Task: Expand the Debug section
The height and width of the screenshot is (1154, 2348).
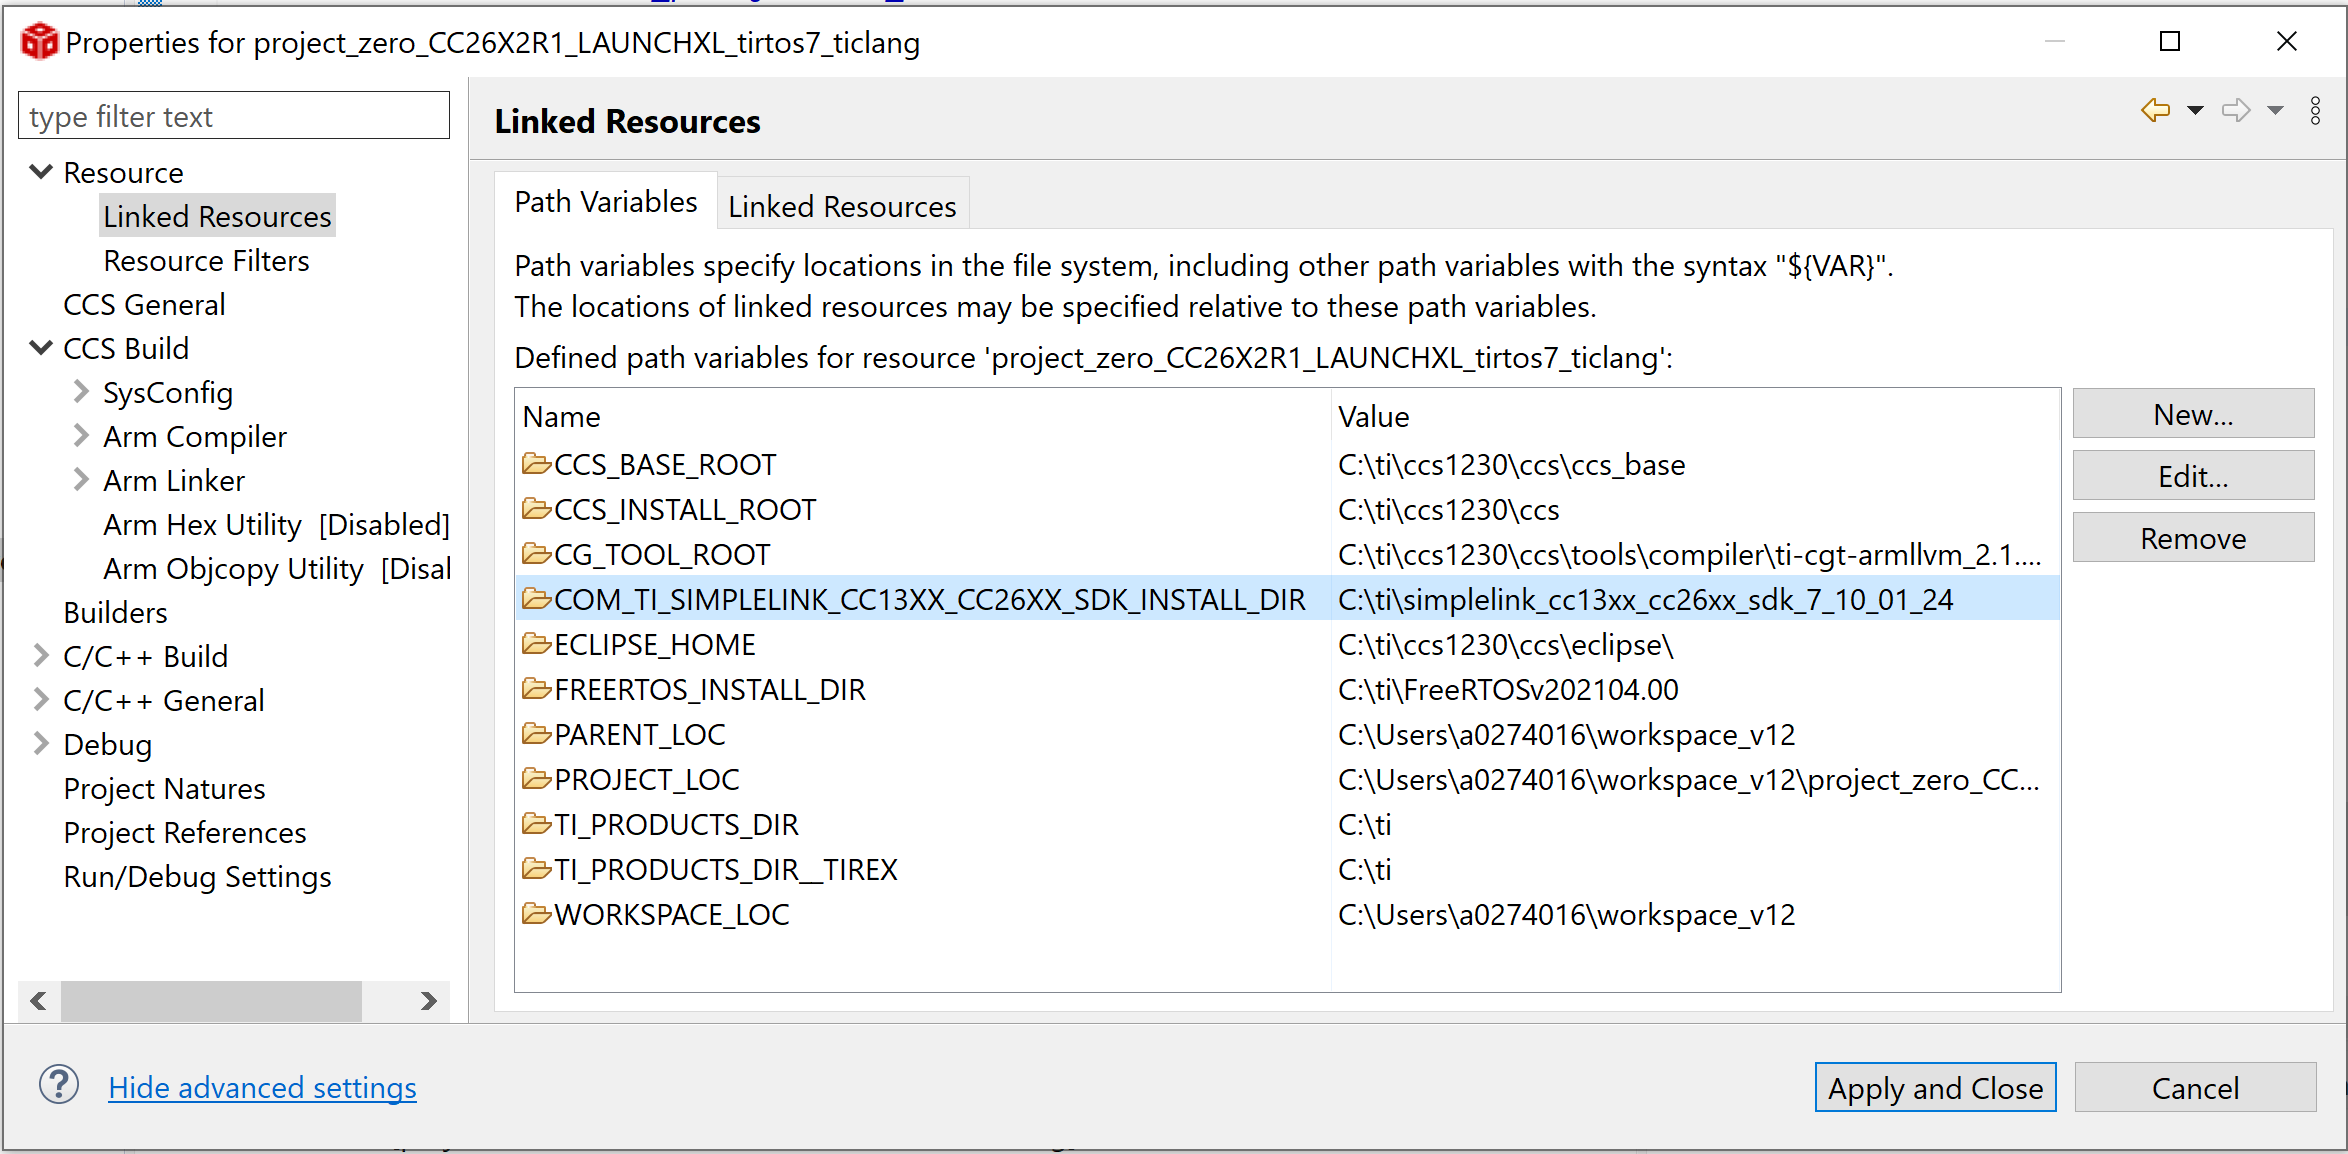Action: [40, 743]
